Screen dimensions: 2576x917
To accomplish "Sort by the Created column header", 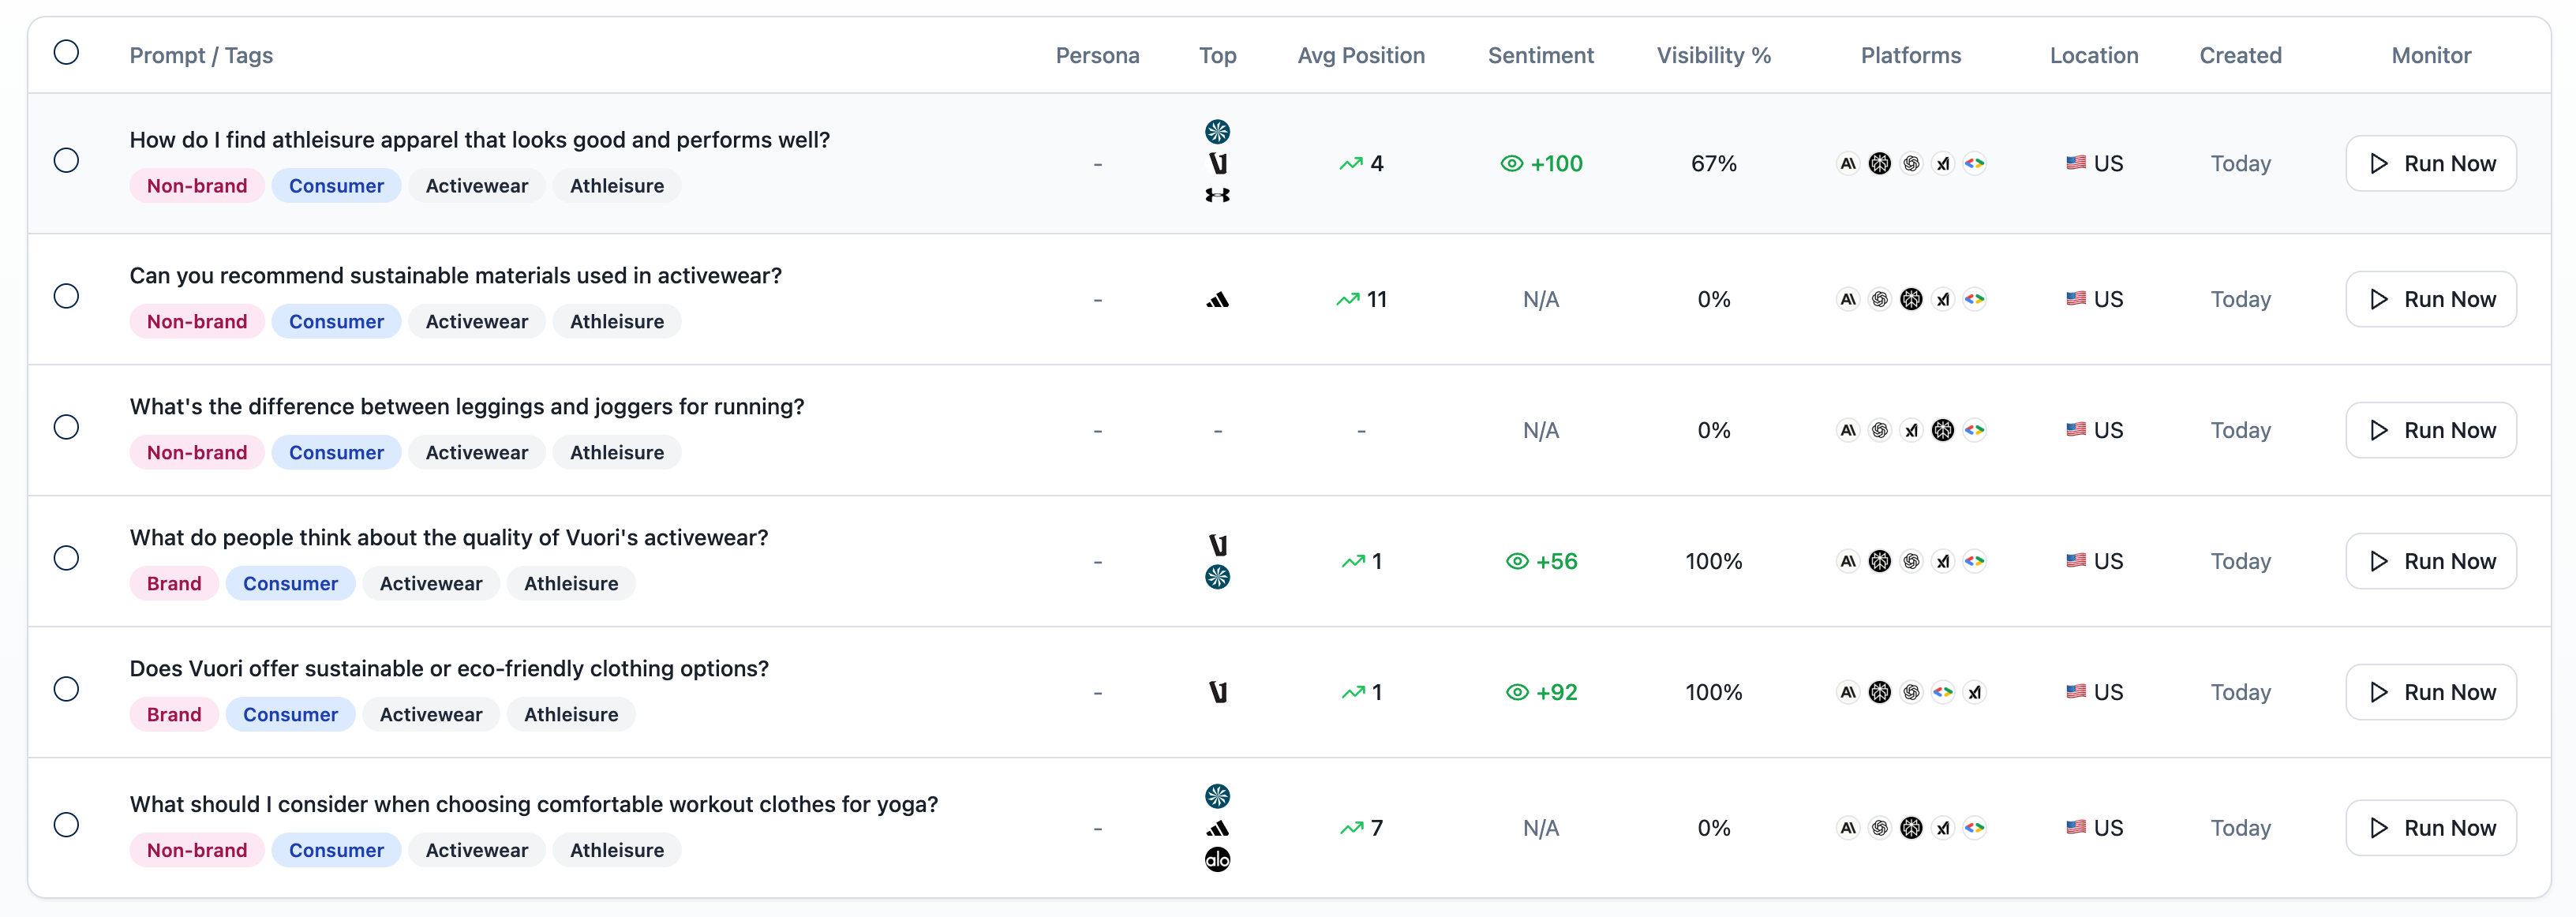I will [2240, 55].
